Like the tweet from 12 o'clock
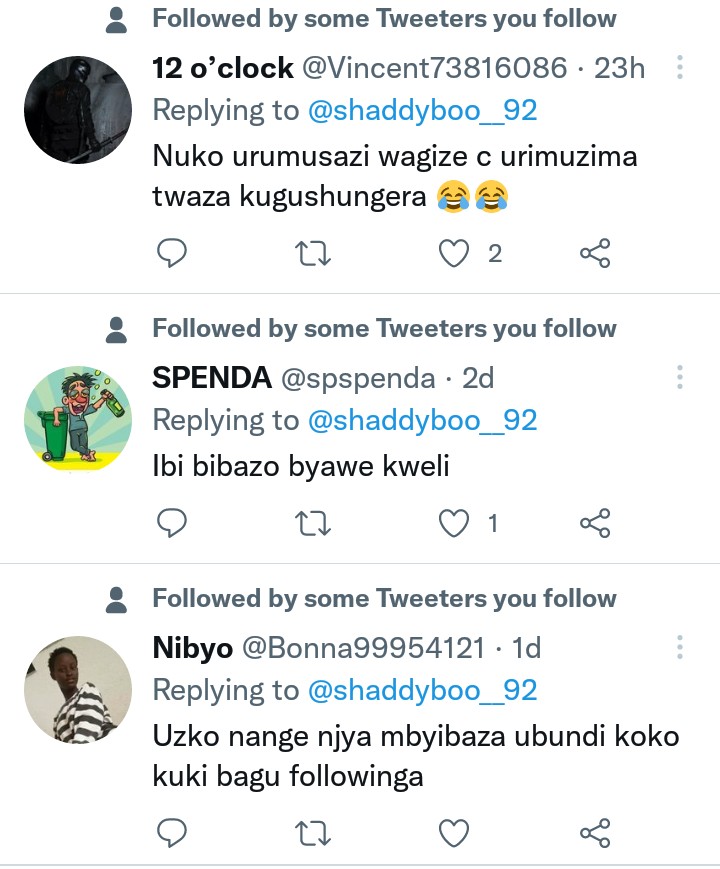Viewport: 720px width, 869px height. coord(455,254)
